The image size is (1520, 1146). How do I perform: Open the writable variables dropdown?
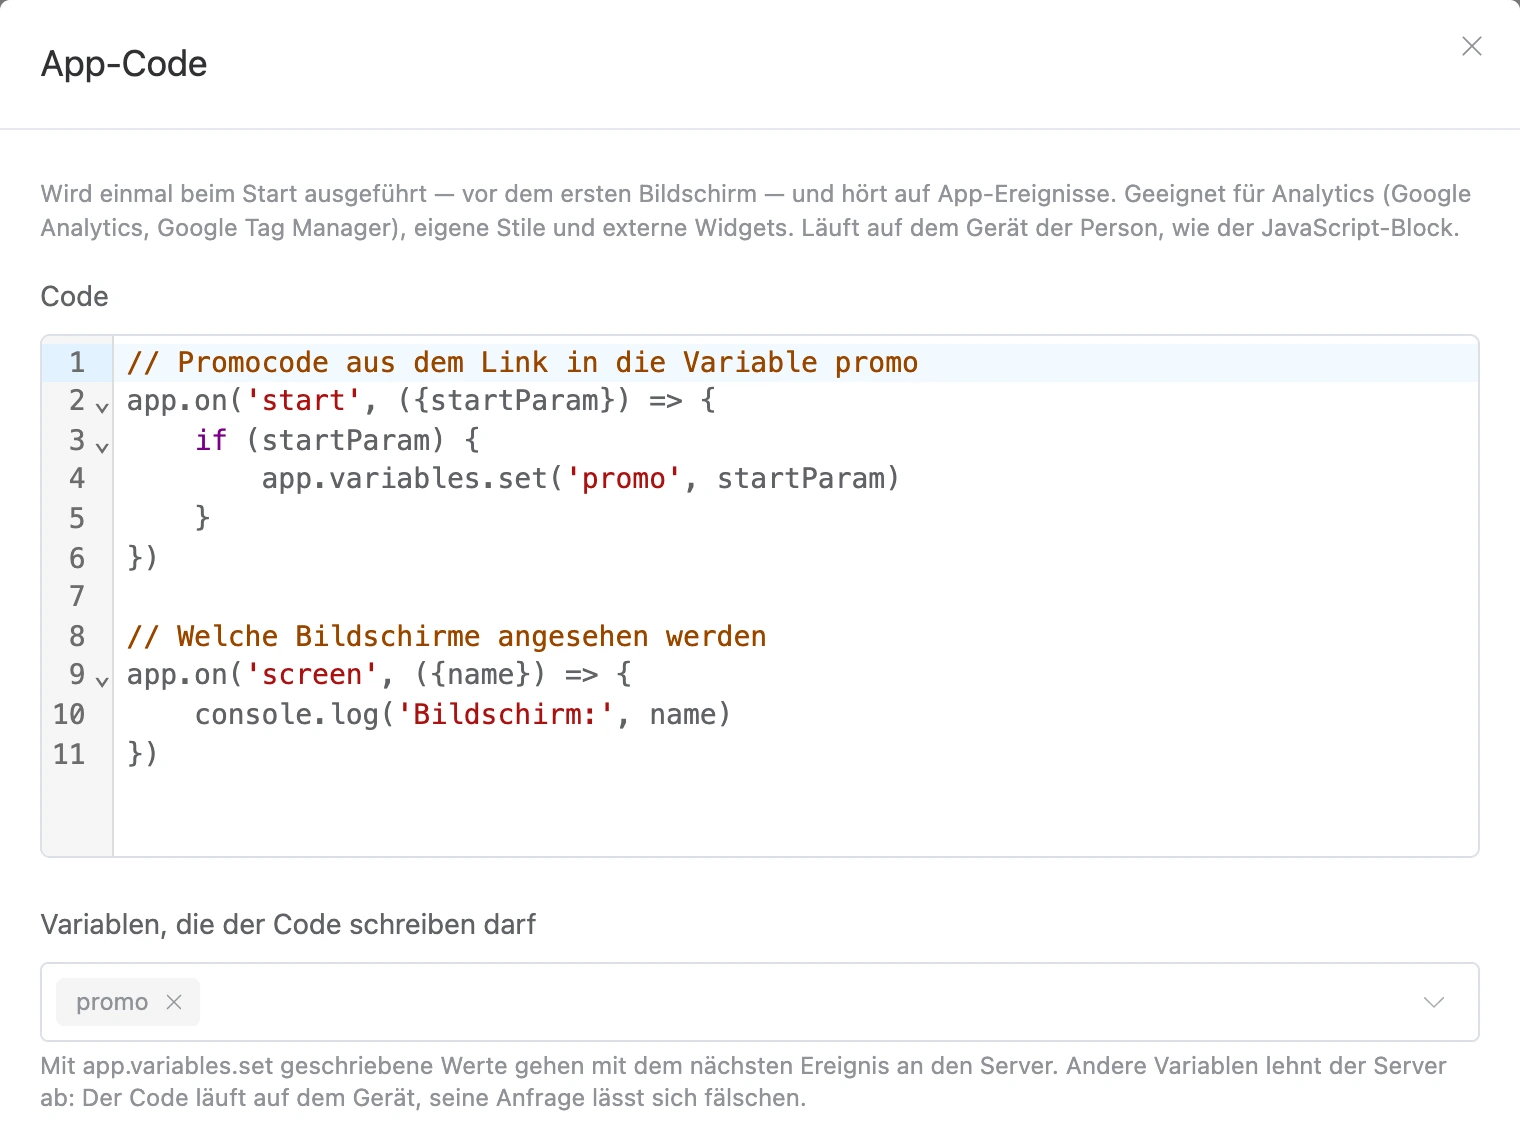click(1434, 1002)
